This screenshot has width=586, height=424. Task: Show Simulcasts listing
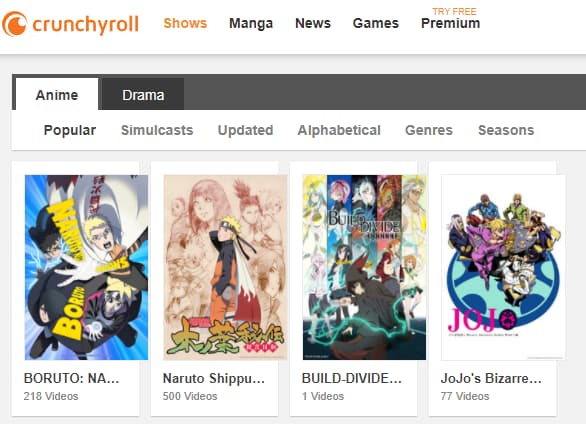pos(157,130)
